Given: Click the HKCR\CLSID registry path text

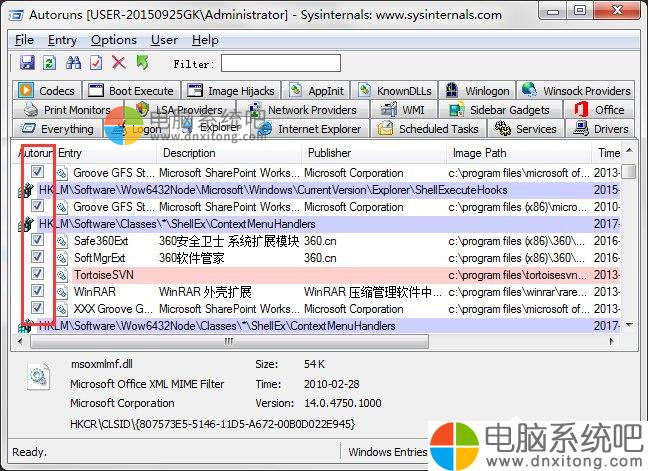Looking at the screenshot, I should pyautogui.click(x=212, y=424).
